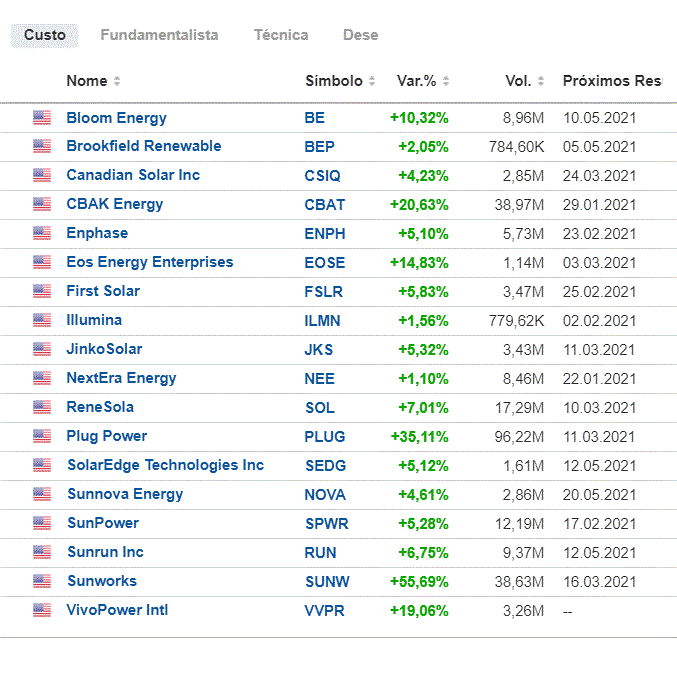
Task: Click the US flag beside Bloom Energy
Action: tap(42, 117)
